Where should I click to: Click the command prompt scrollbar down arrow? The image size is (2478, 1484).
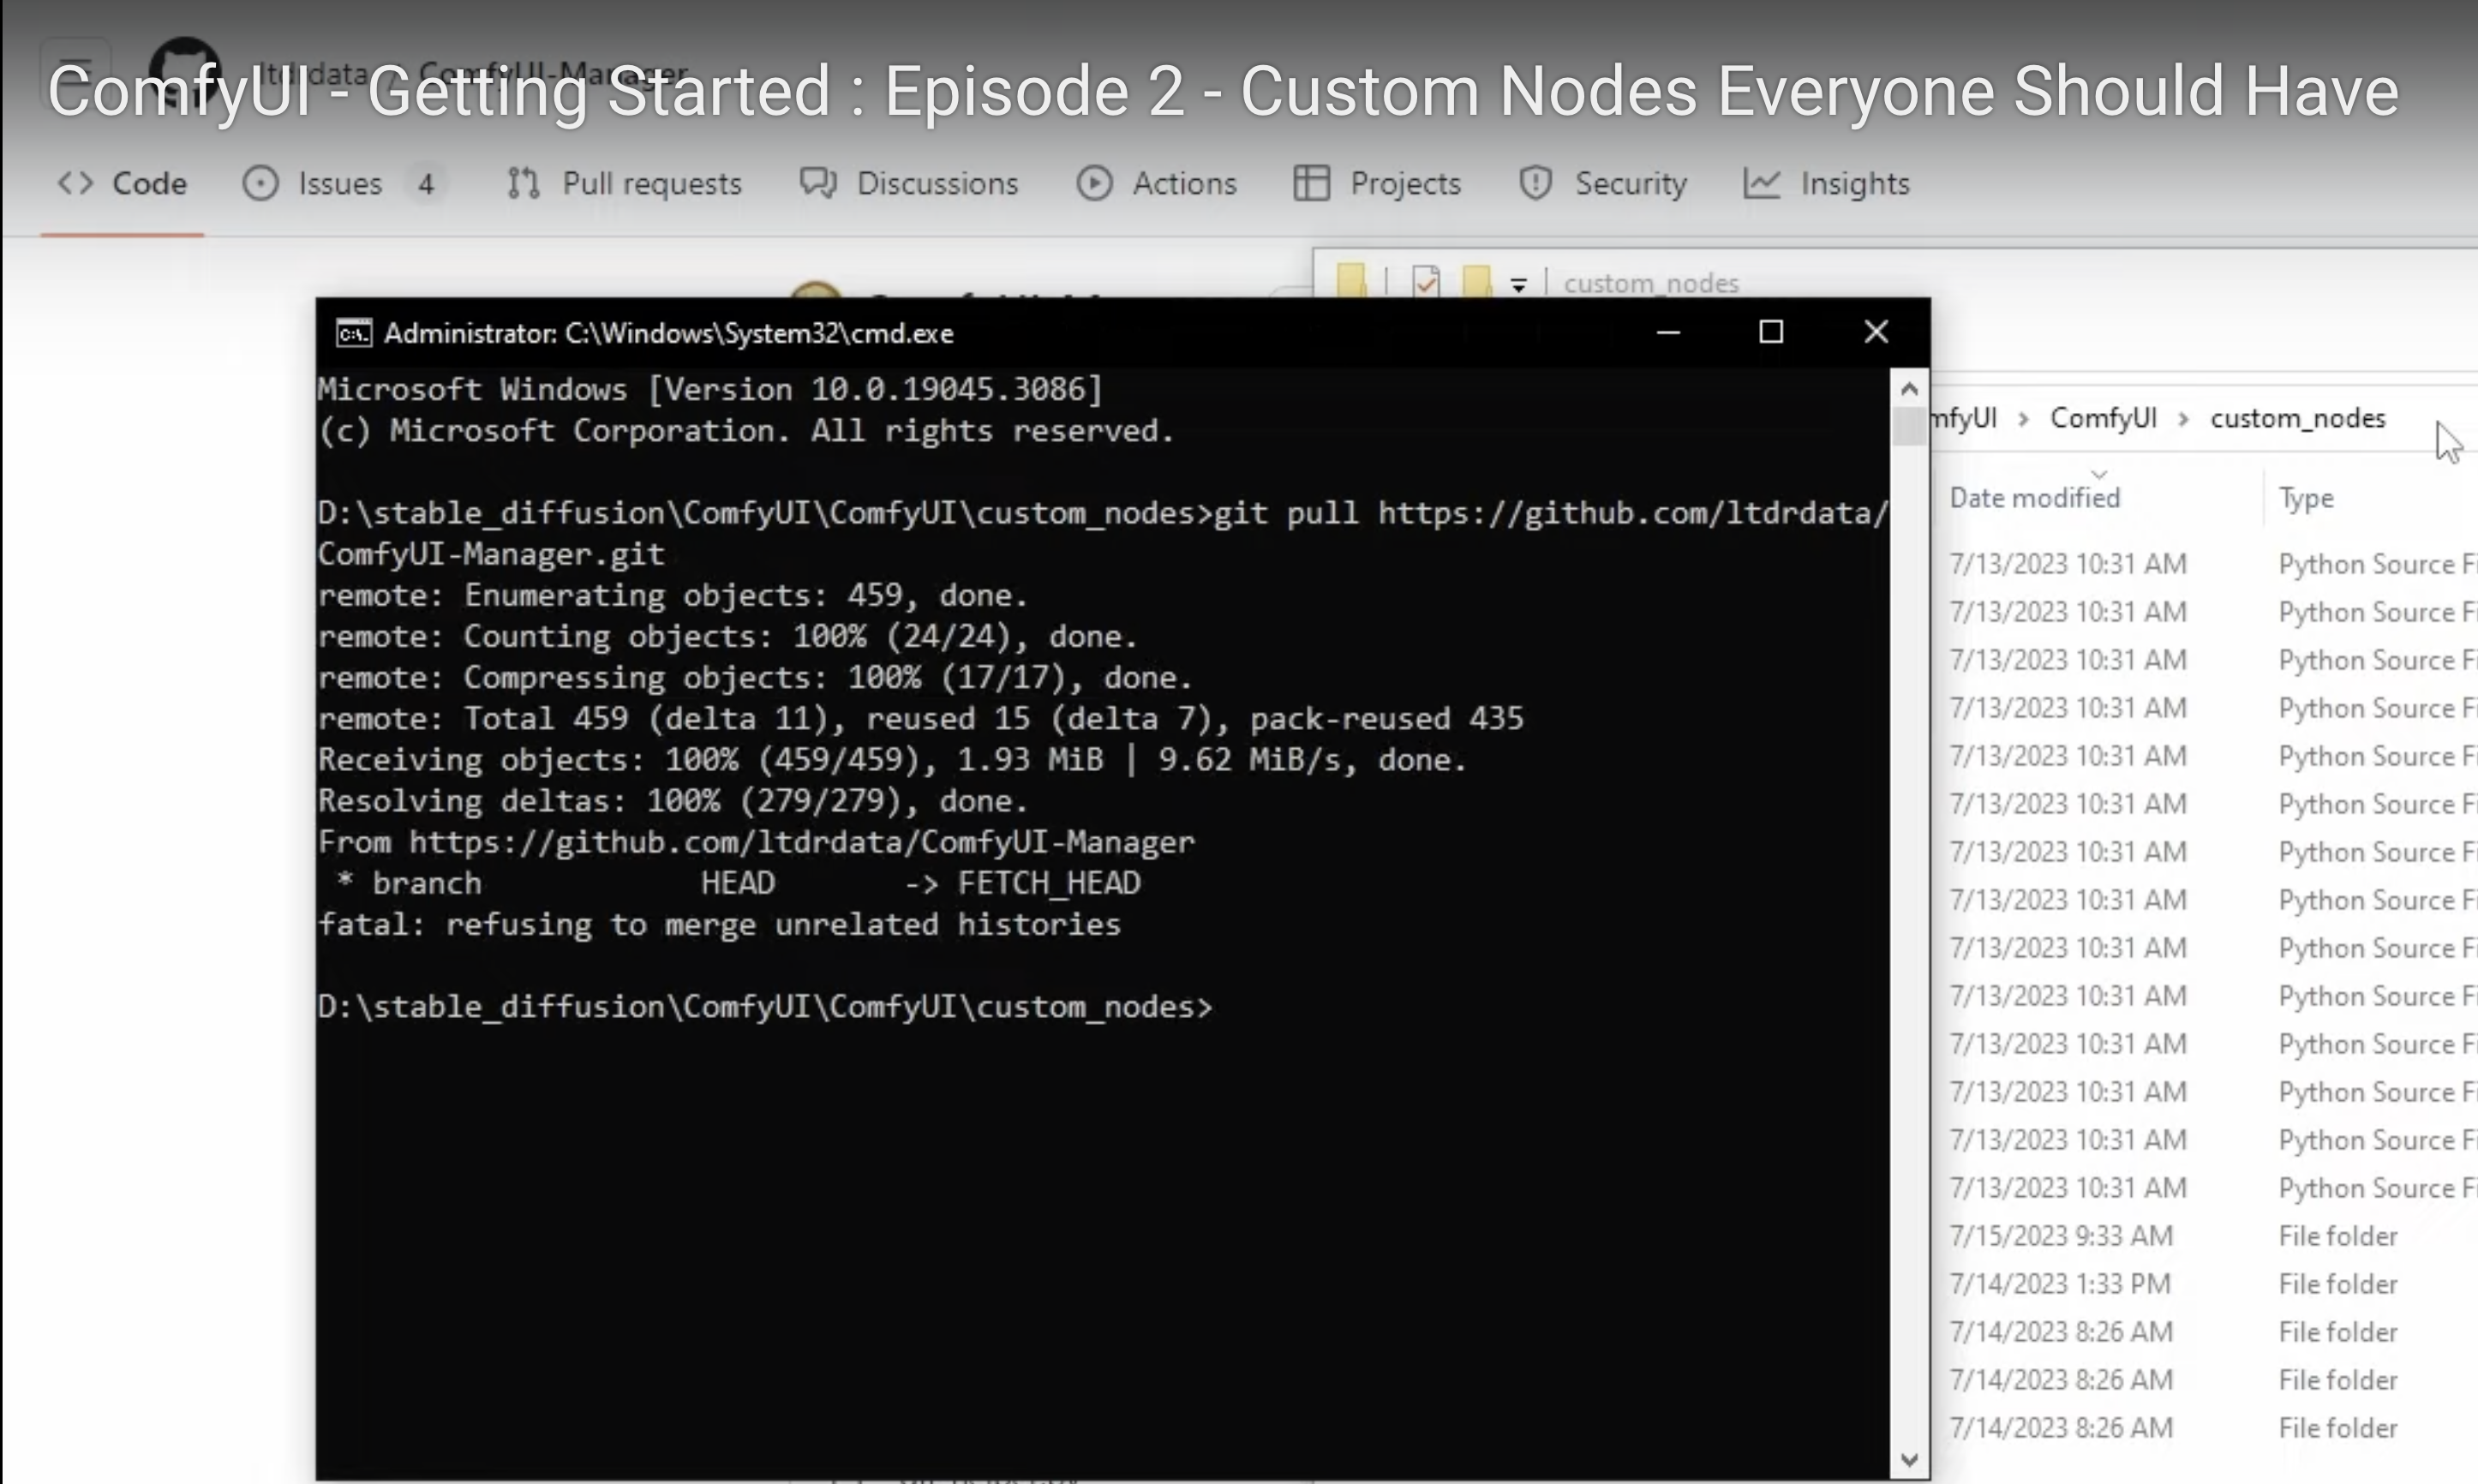tap(1909, 1458)
